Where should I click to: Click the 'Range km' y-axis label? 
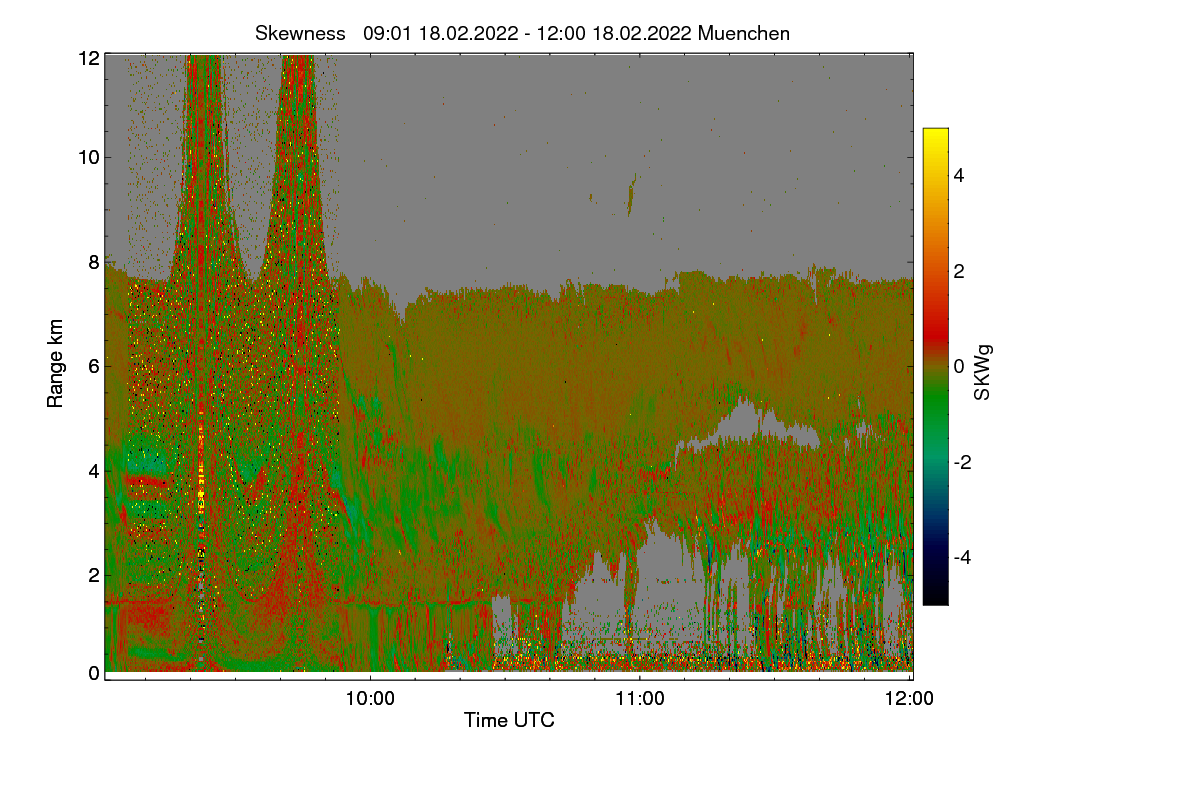(55, 364)
